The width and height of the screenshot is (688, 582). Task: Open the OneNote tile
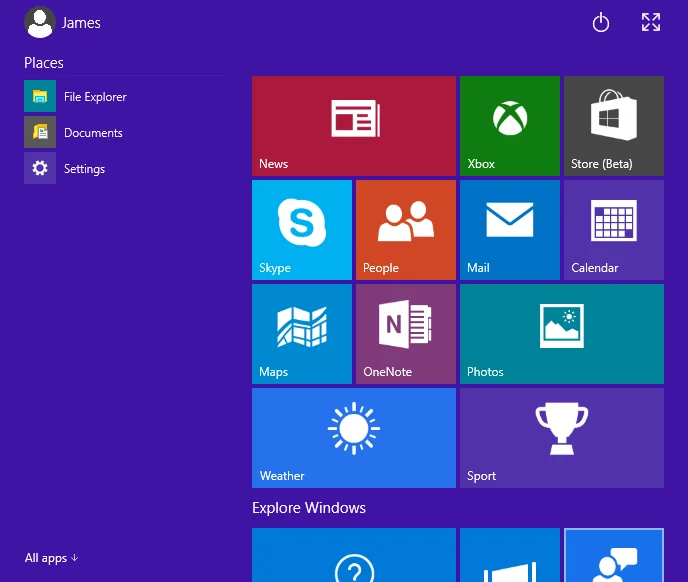coord(406,334)
